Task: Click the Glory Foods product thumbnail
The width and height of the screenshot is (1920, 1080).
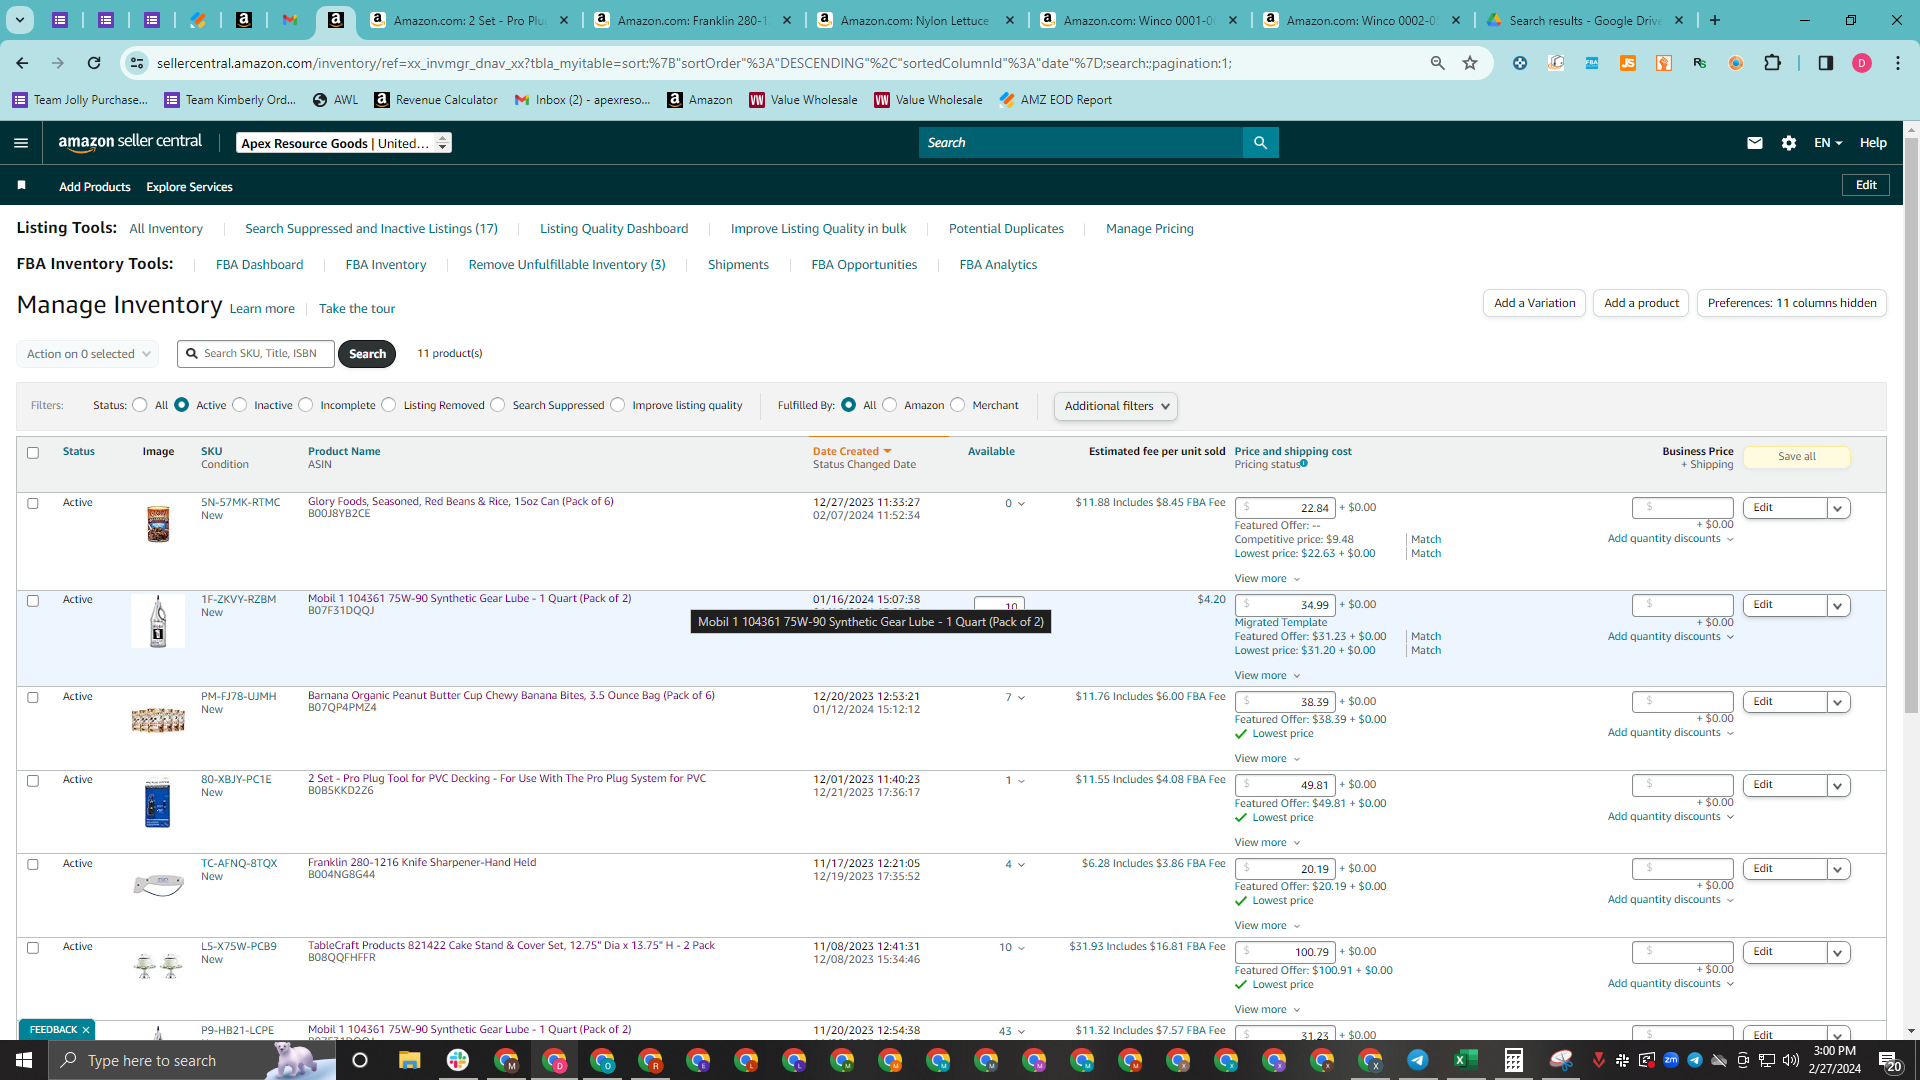Action: (x=158, y=523)
